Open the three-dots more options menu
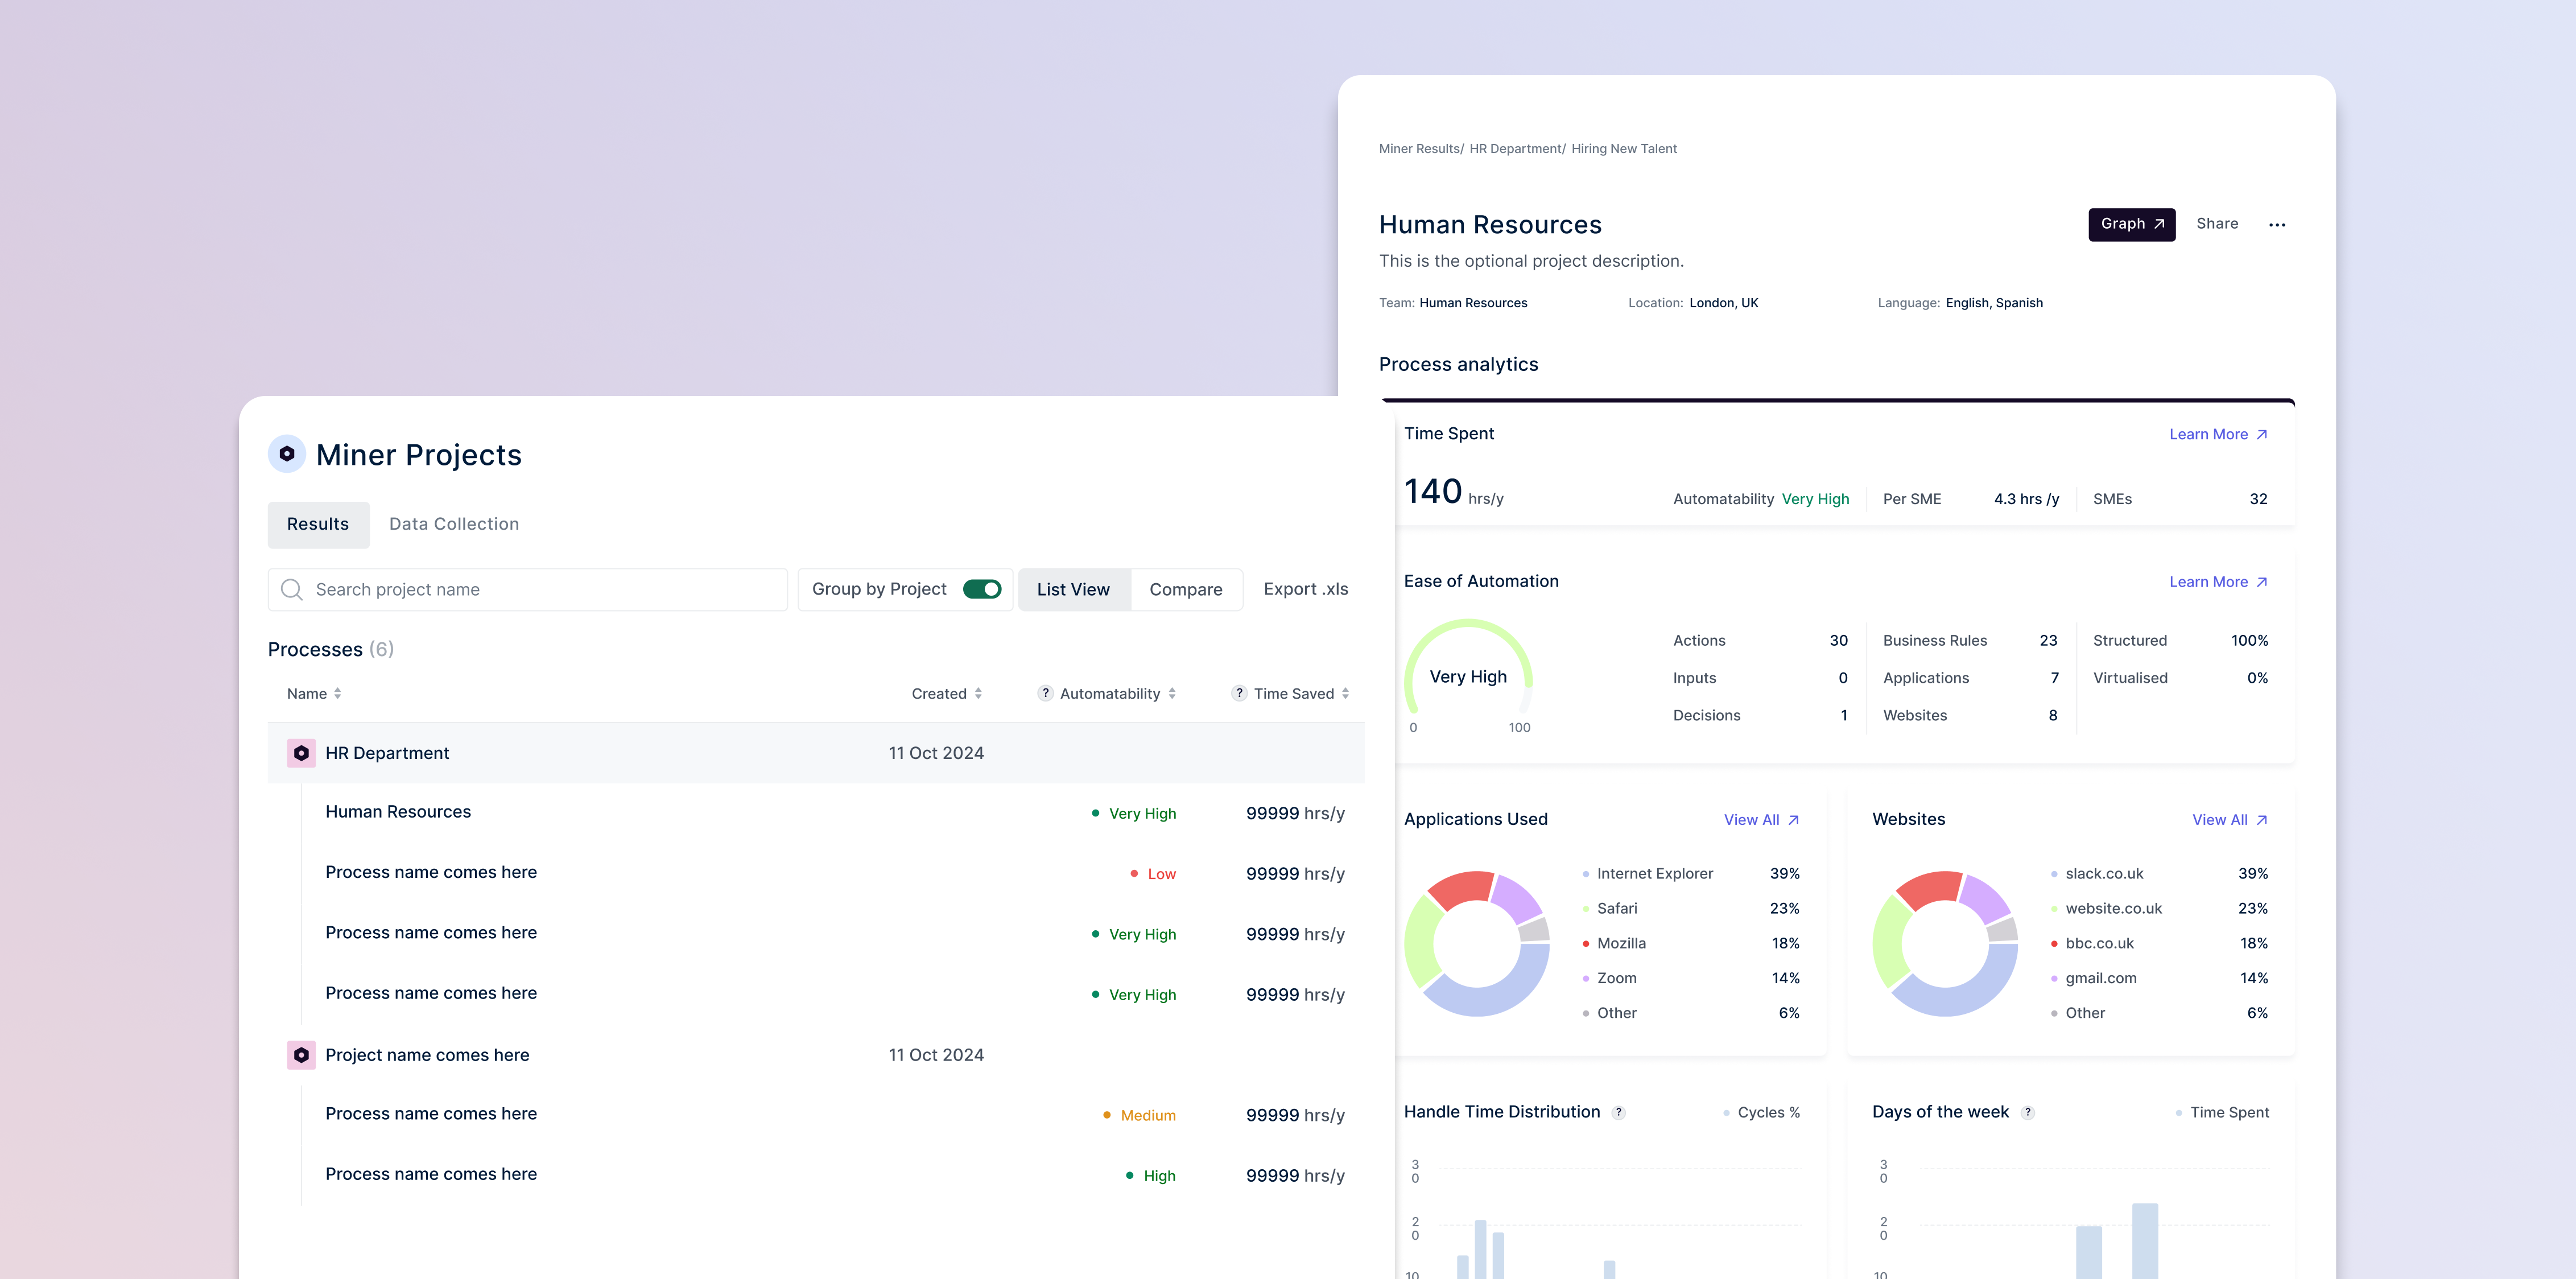This screenshot has width=2576, height=1279. (x=2277, y=225)
